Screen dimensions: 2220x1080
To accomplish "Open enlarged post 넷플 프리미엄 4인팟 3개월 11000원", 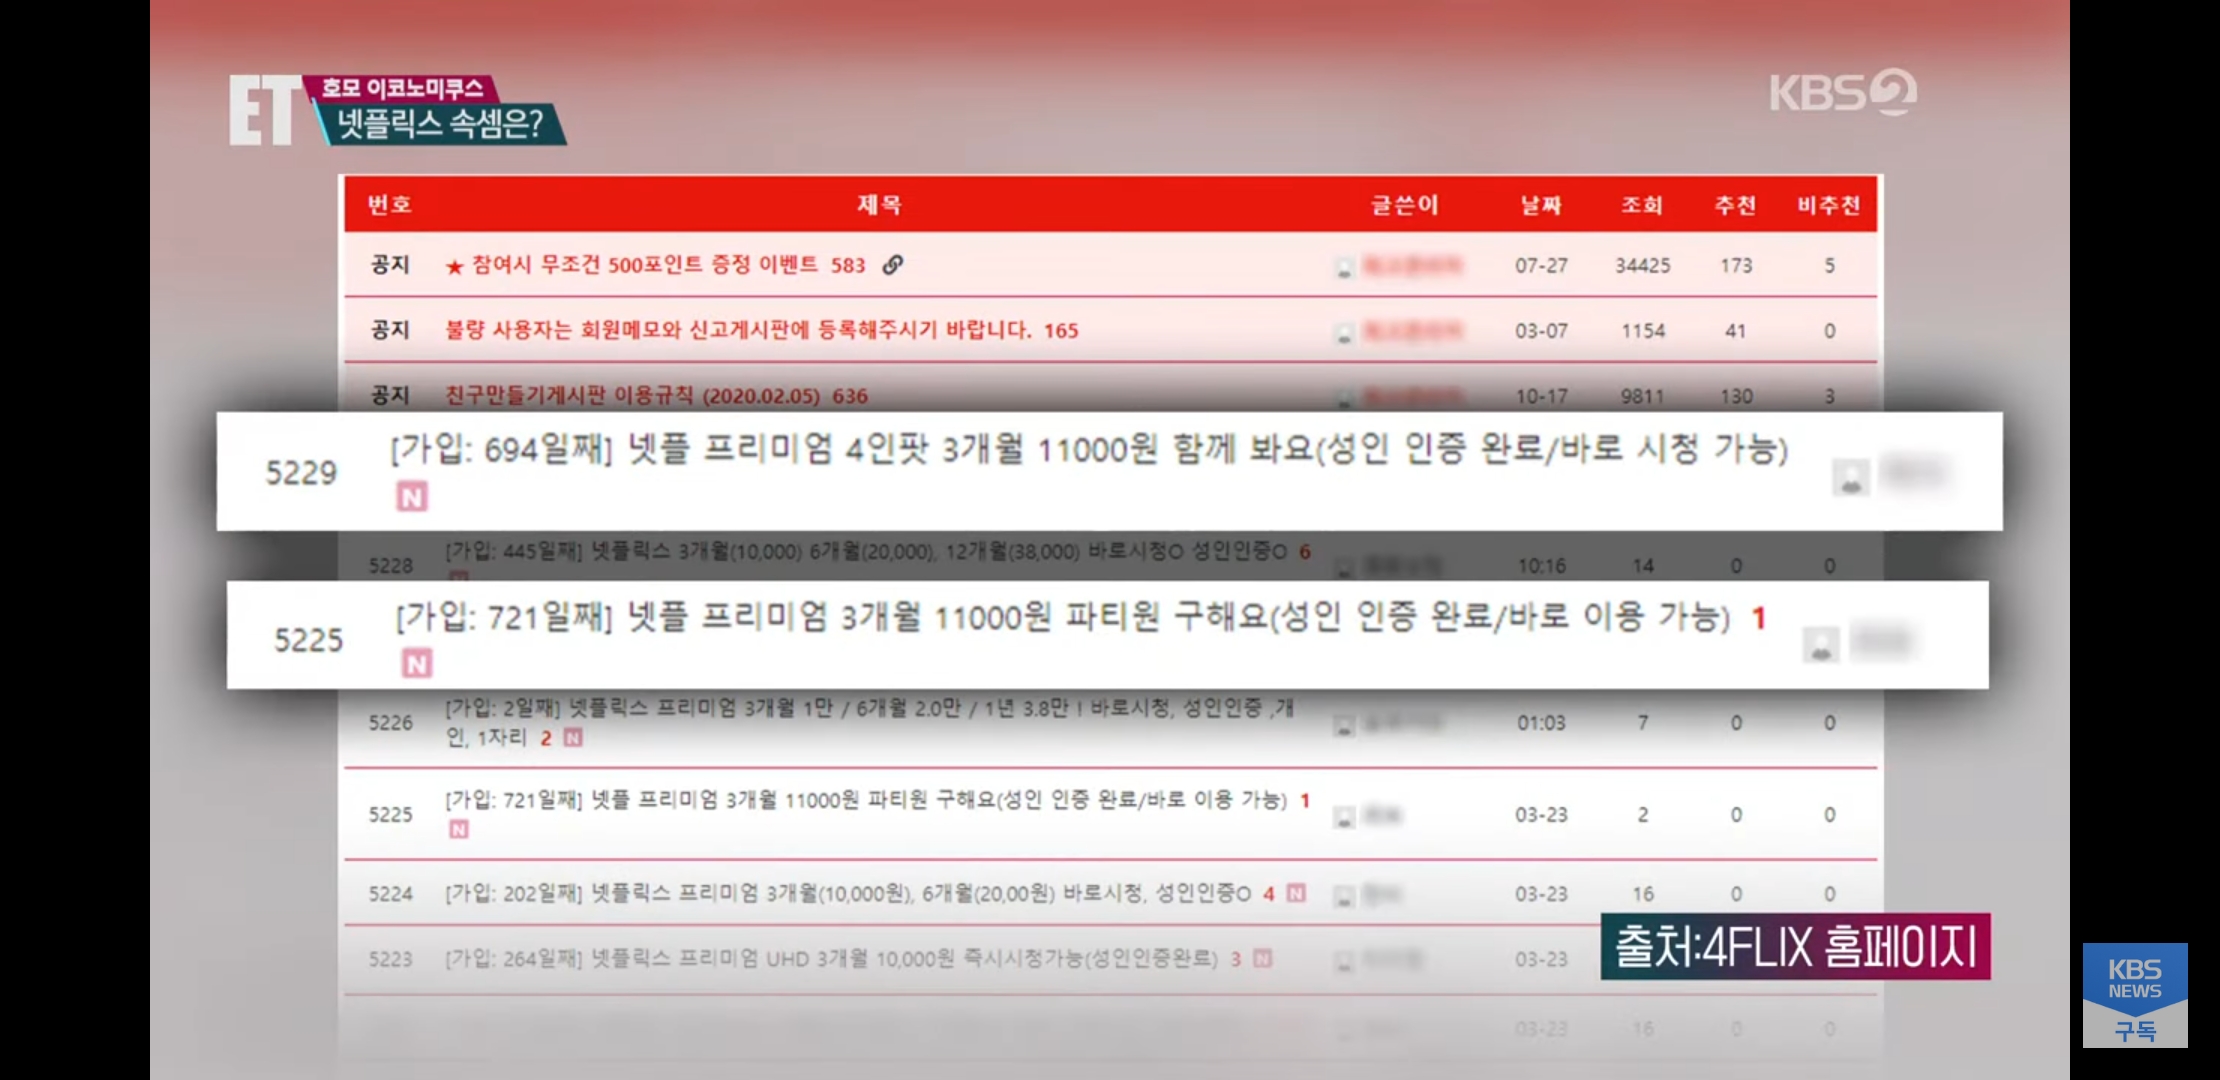I will 1088,449.
